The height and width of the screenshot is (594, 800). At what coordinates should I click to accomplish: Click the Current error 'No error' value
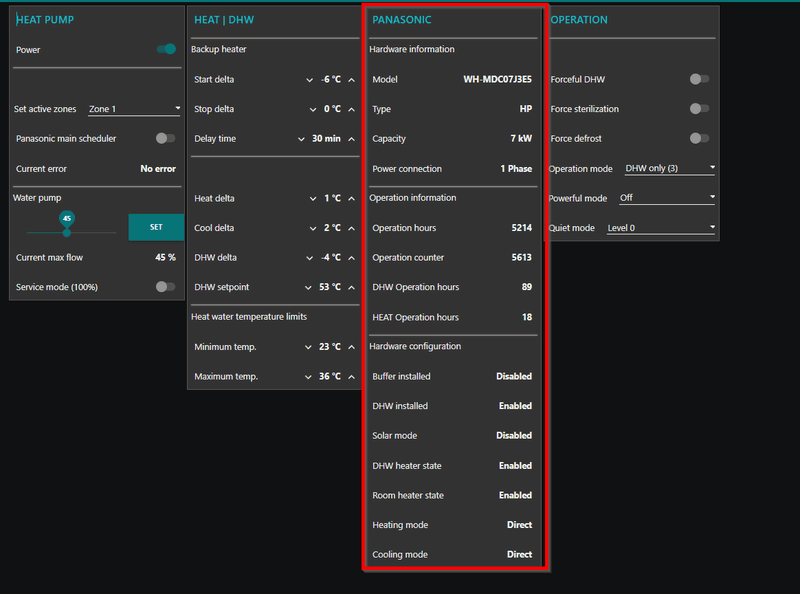click(x=158, y=168)
